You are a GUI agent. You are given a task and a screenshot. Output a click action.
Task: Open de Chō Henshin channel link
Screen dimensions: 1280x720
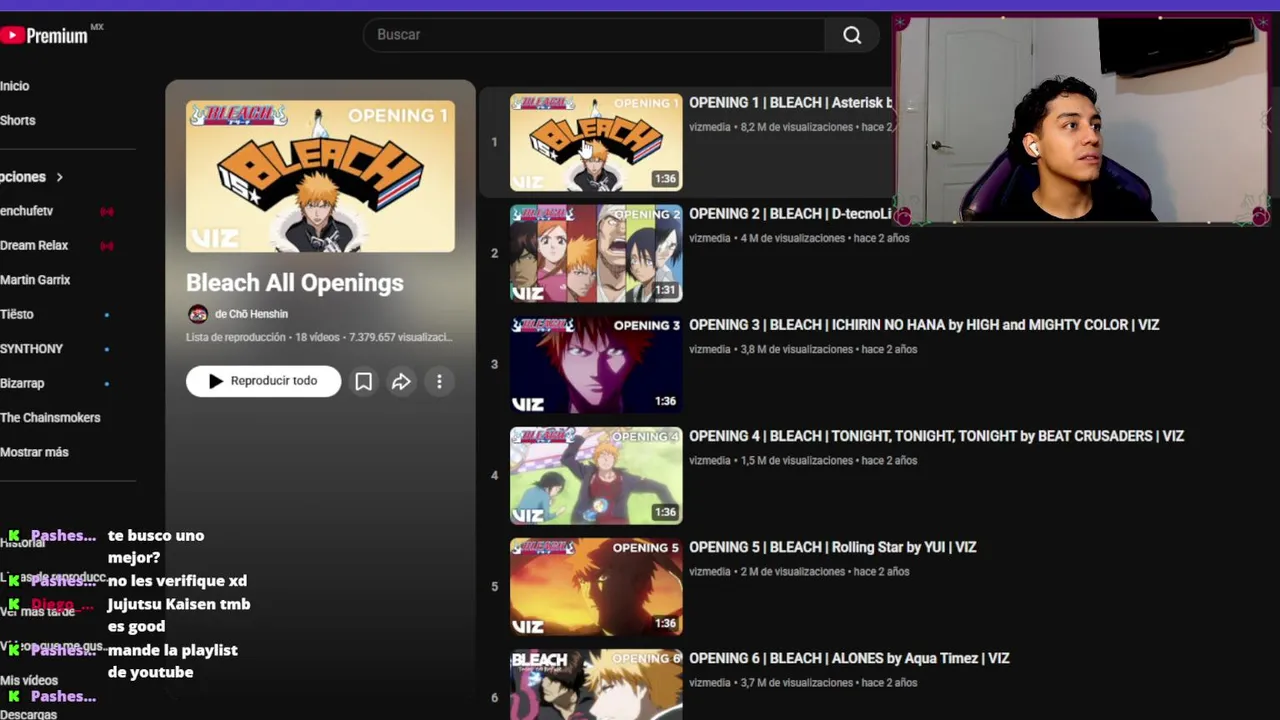point(251,314)
